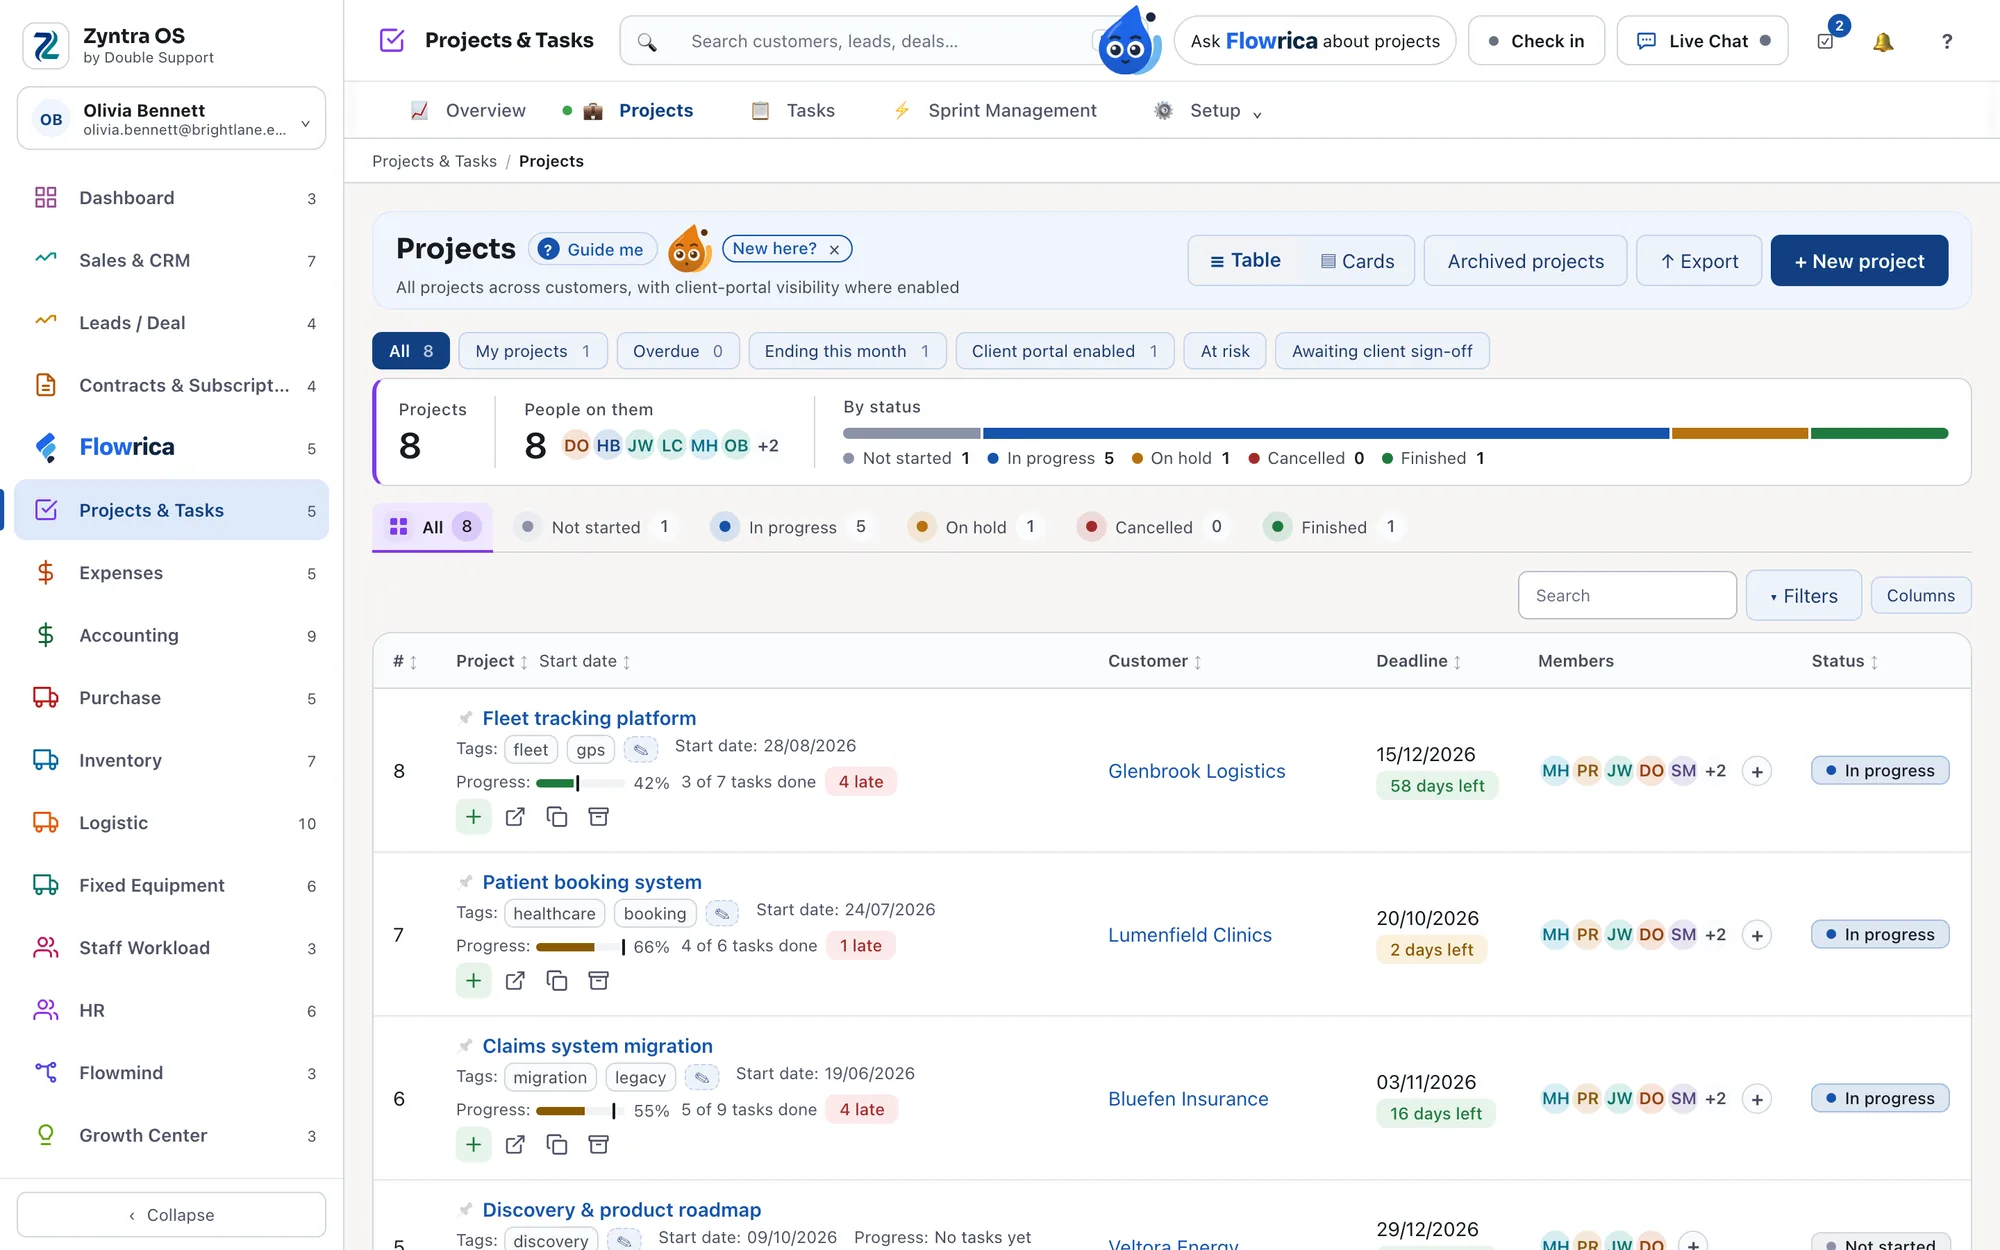The height and width of the screenshot is (1250, 2000).
Task: Add a member to Claims system migration
Action: click(1757, 1099)
